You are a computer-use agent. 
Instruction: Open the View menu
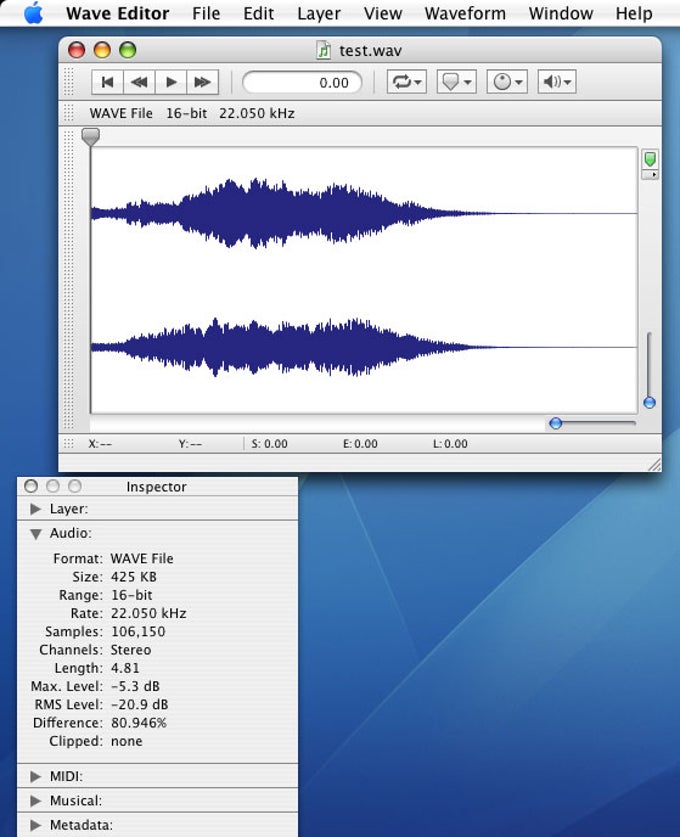coord(383,13)
